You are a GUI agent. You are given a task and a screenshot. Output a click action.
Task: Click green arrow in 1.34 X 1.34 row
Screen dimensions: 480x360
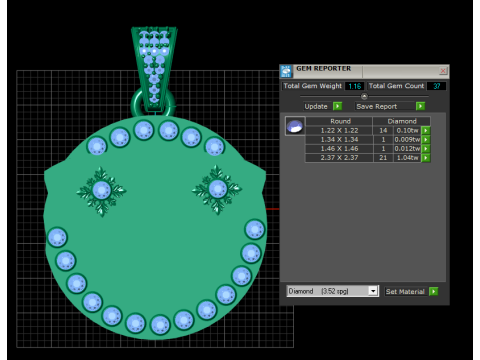[426, 139]
